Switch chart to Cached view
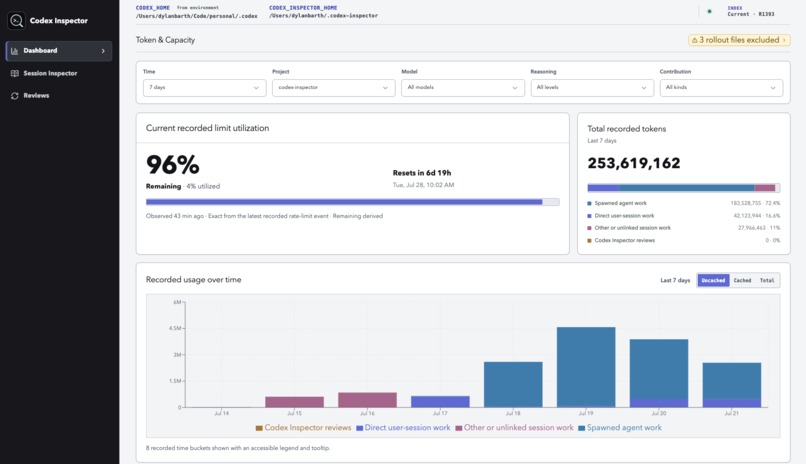Screen dimensions: 806x464 [742, 281]
